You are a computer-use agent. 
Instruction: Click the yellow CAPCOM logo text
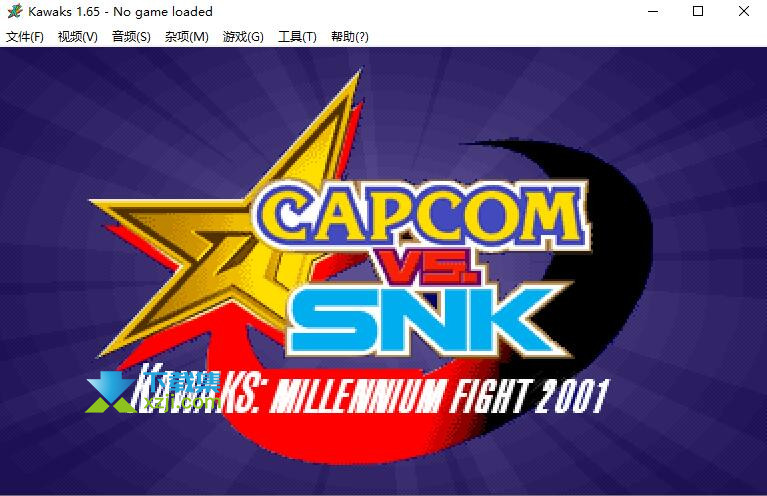423,215
